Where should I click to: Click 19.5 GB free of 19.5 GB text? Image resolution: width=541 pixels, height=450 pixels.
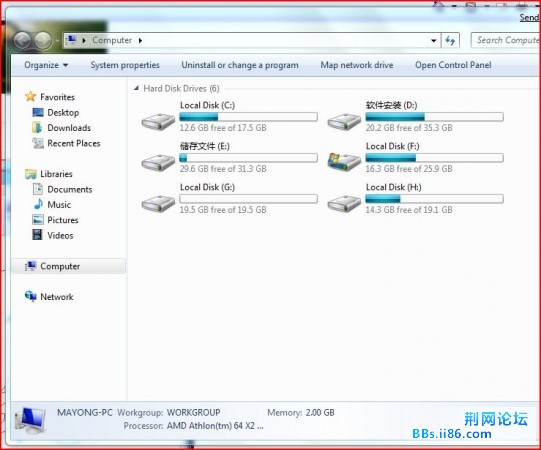pos(223,210)
